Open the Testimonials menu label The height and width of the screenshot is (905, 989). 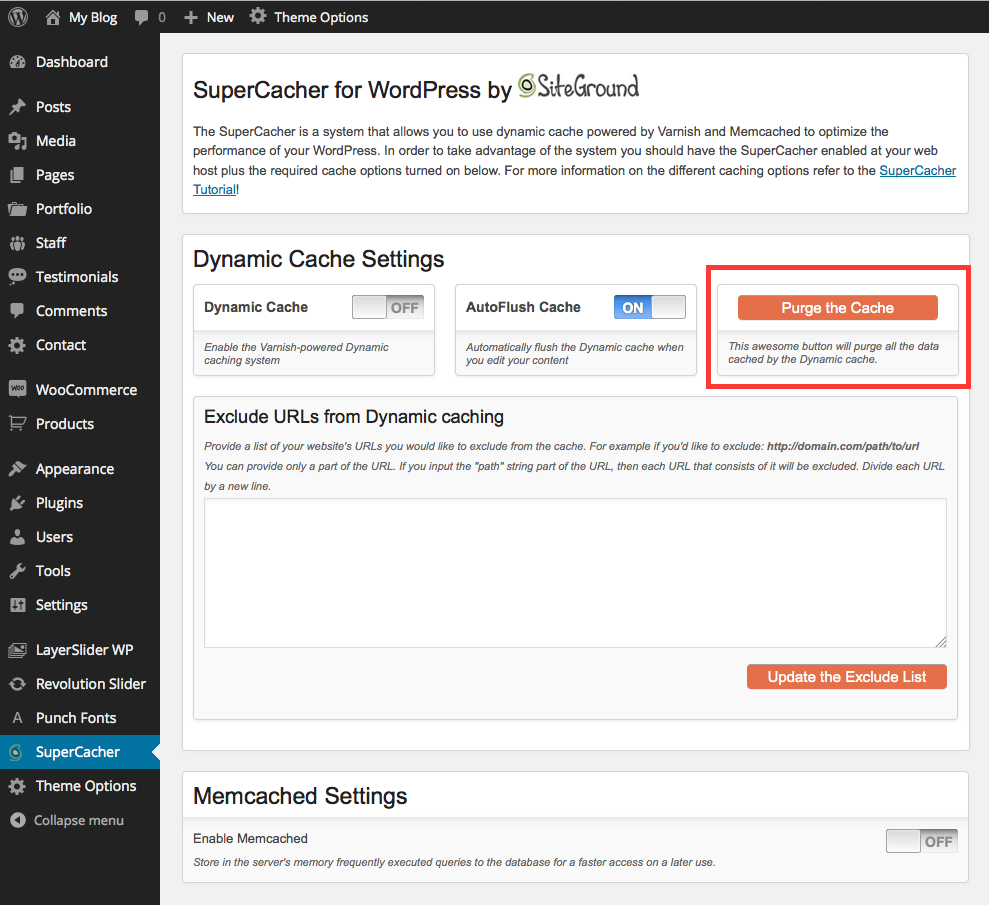[77, 277]
